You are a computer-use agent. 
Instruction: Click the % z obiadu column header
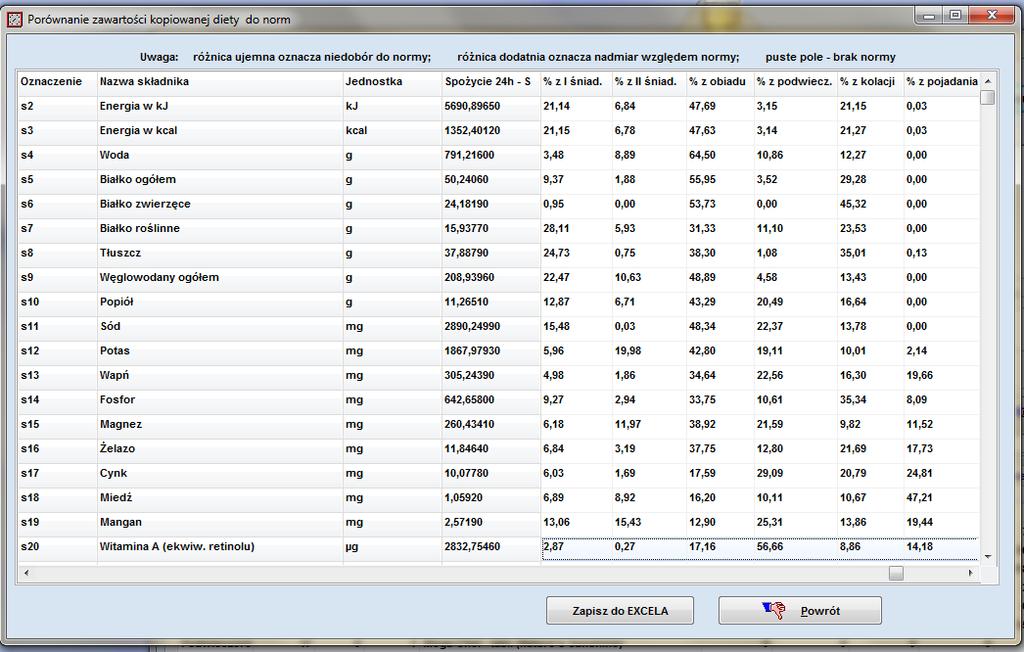coord(720,82)
